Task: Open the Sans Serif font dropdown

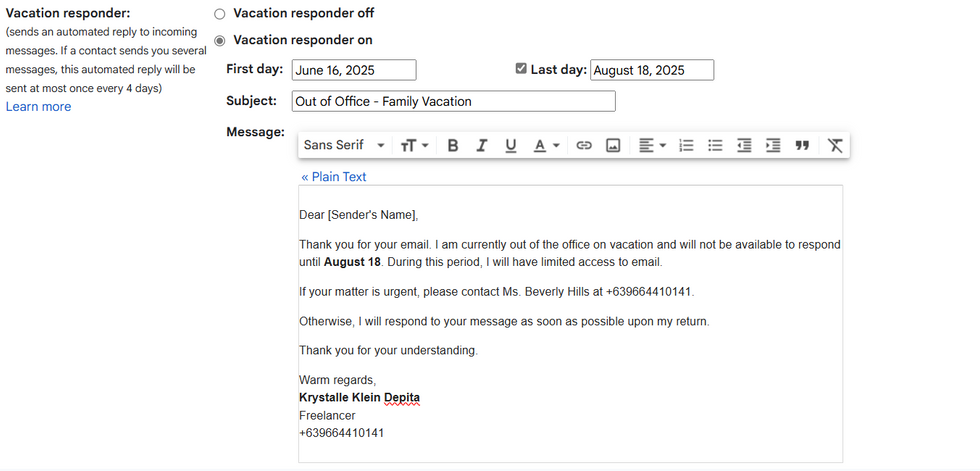Action: 344,146
